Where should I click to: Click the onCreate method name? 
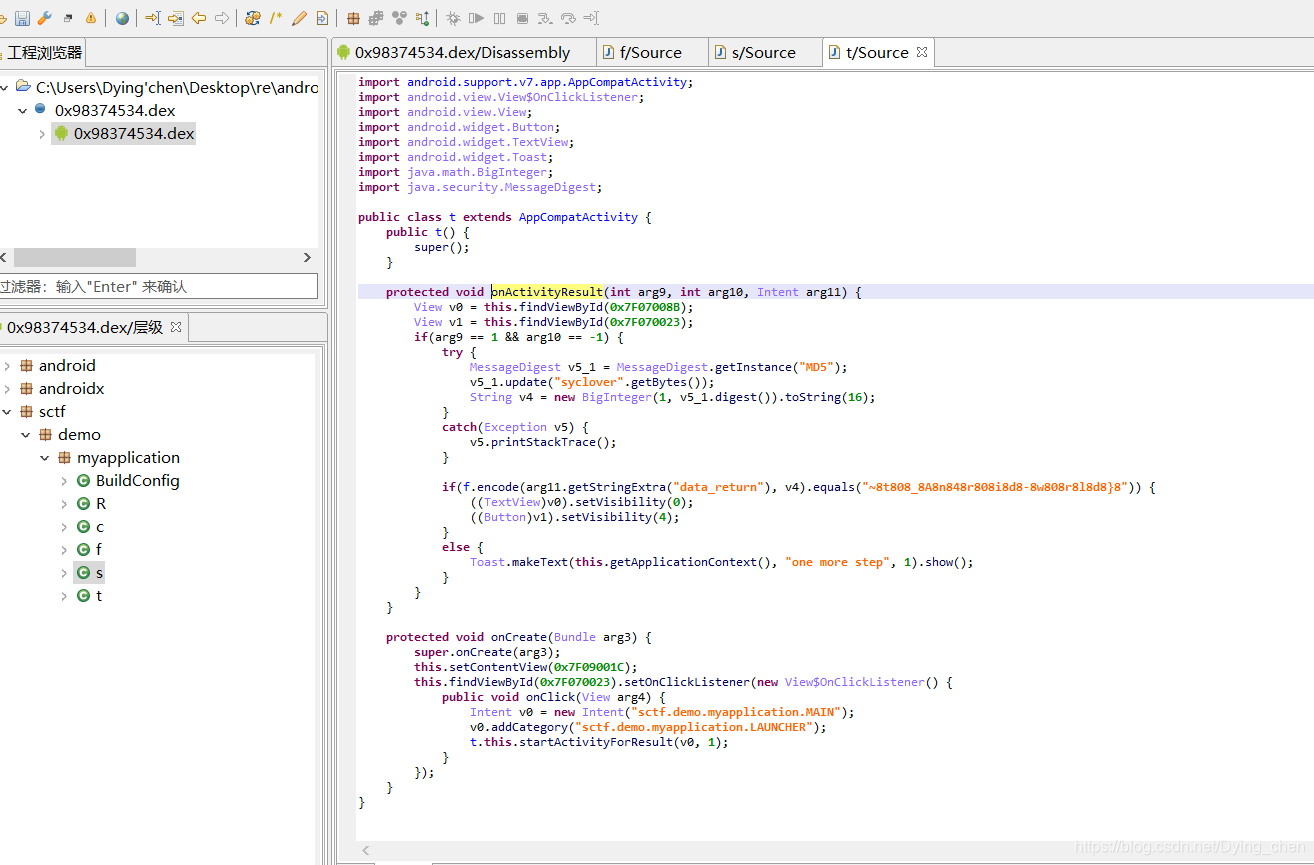[518, 637]
